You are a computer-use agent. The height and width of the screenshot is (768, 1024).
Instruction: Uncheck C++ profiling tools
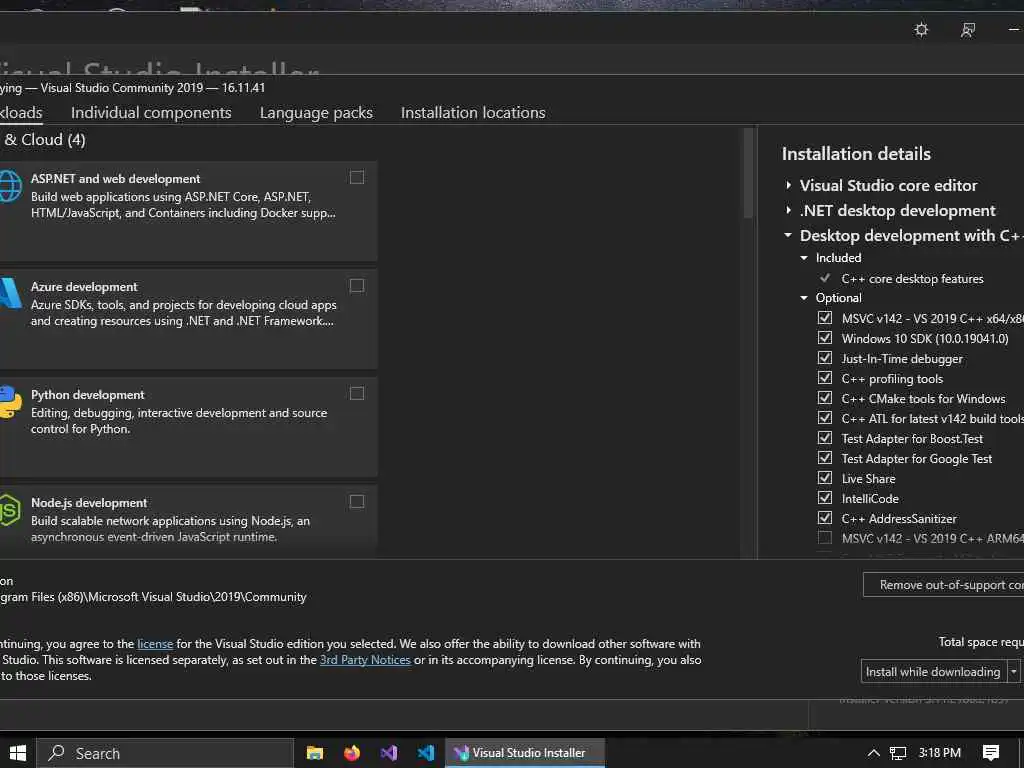click(825, 377)
